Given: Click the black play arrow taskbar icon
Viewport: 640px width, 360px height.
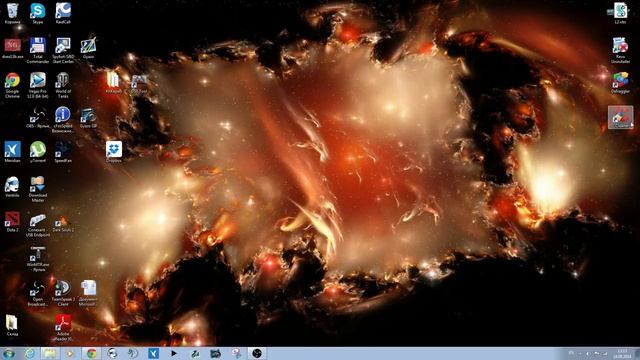Looking at the screenshot, I should tap(174, 353).
